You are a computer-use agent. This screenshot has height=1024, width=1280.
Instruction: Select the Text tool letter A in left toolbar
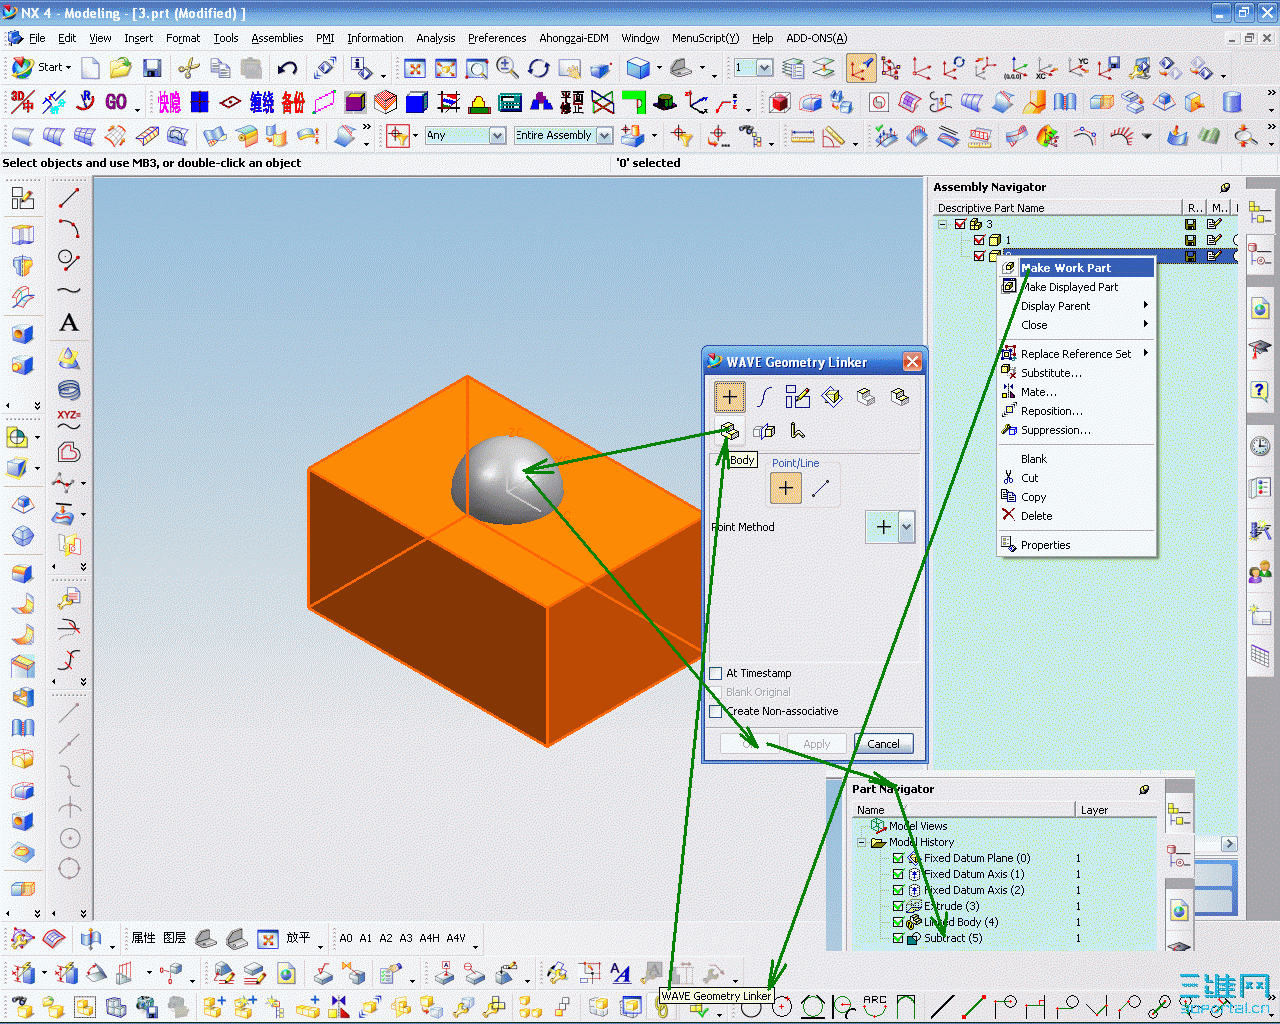(x=69, y=322)
